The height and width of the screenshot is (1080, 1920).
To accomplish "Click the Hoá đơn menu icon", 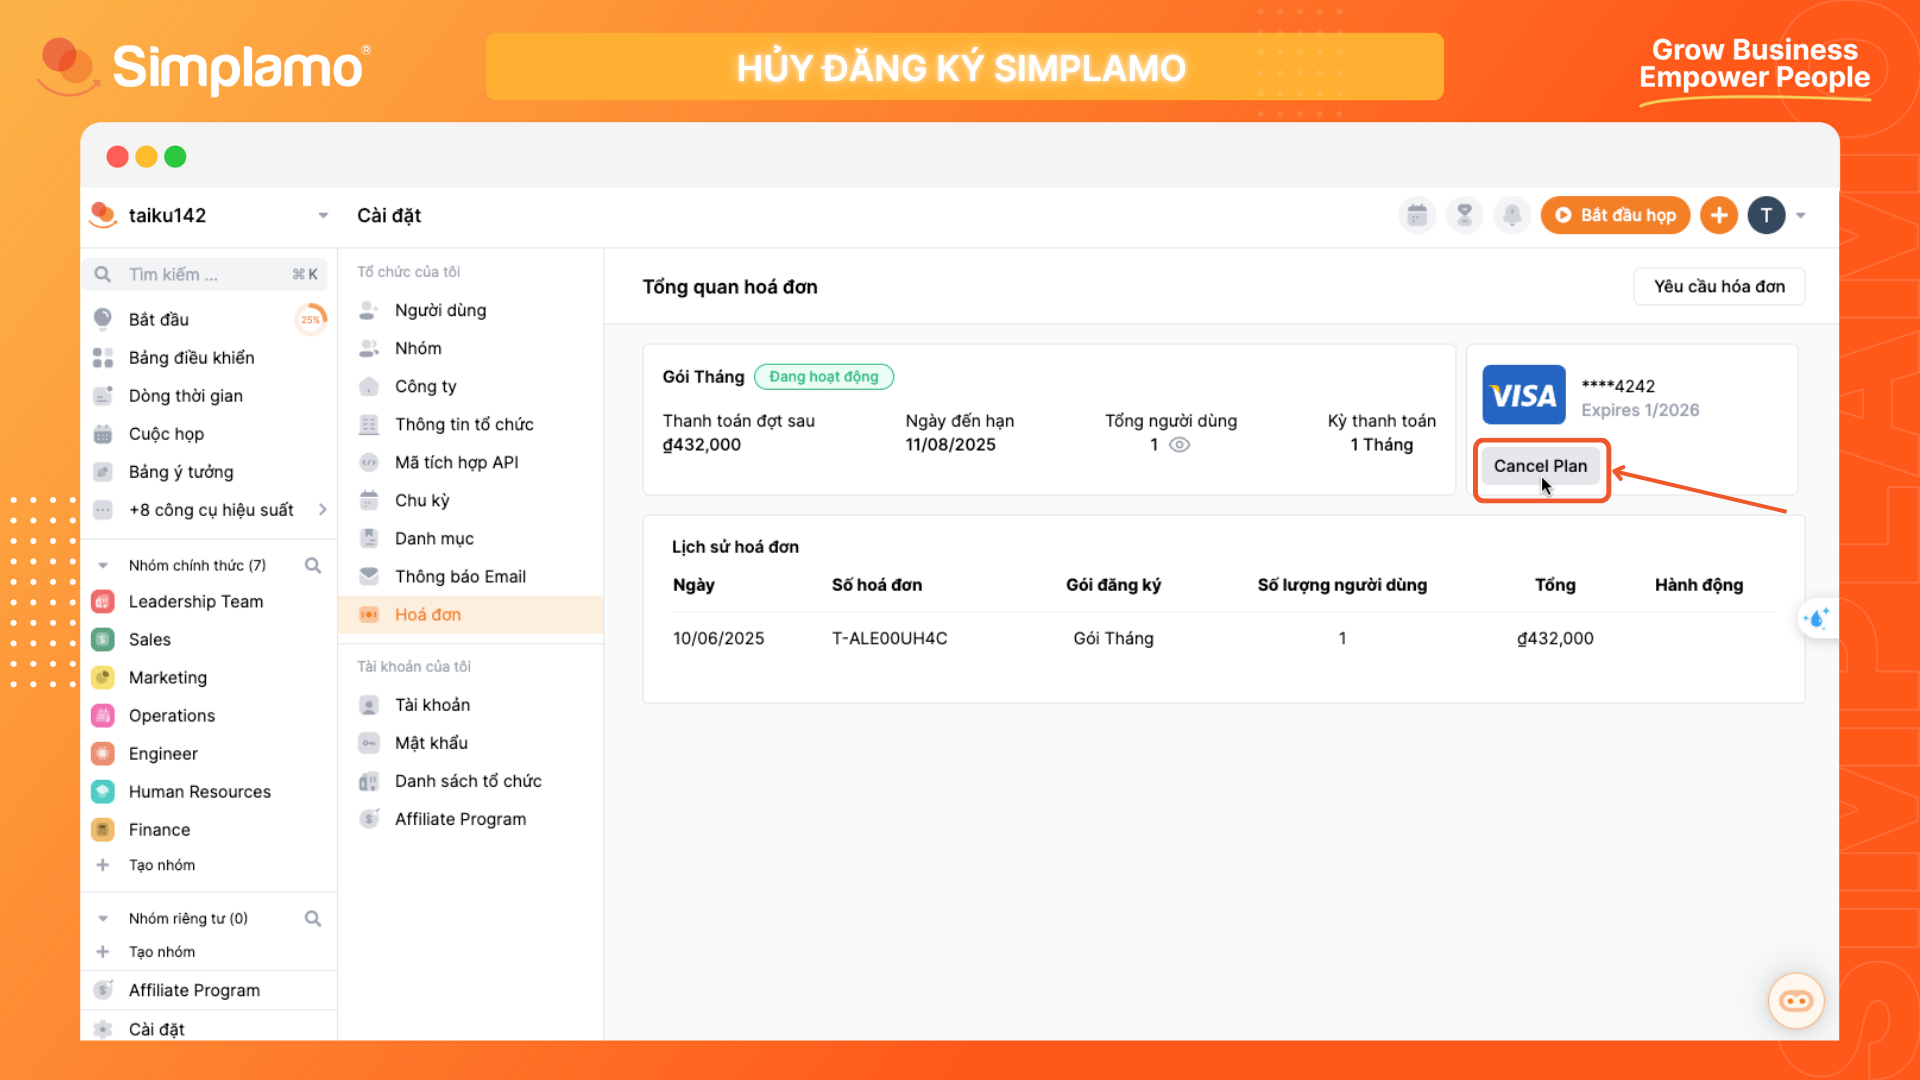I will click(369, 614).
